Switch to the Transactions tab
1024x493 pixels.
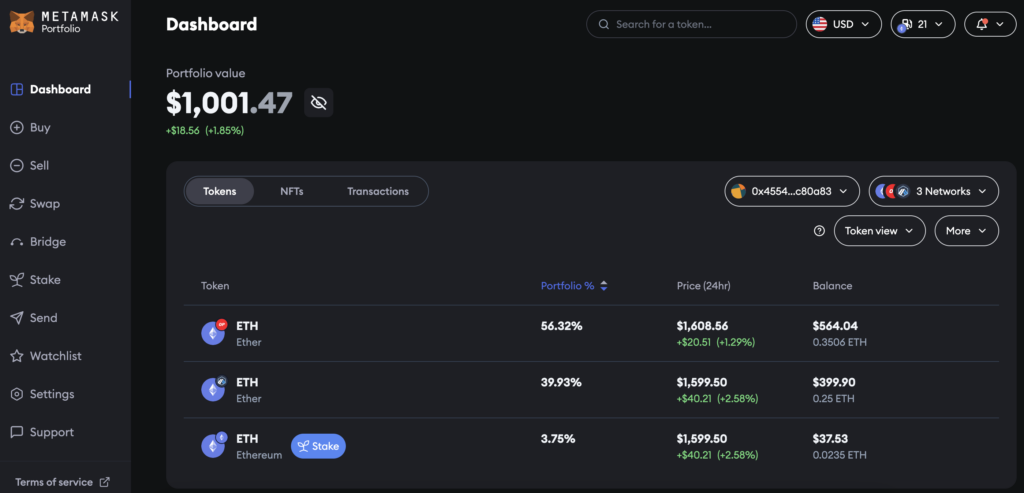tap(377, 191)
